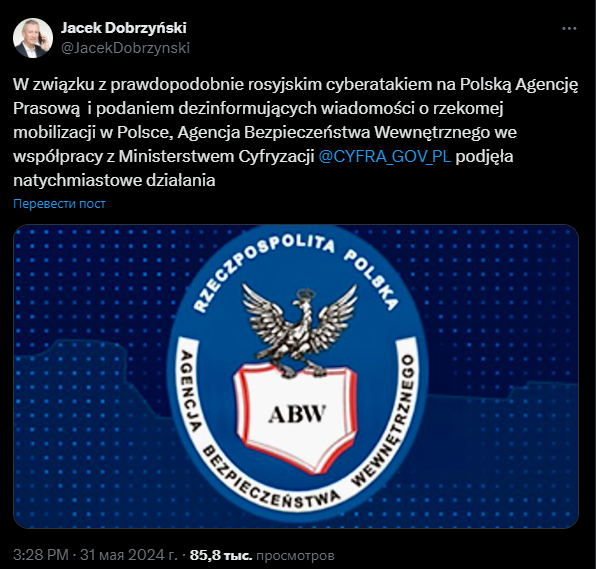Click the 85,8 тыс. view count
Viewport: 596px width, 569px height.
[221, 555]
